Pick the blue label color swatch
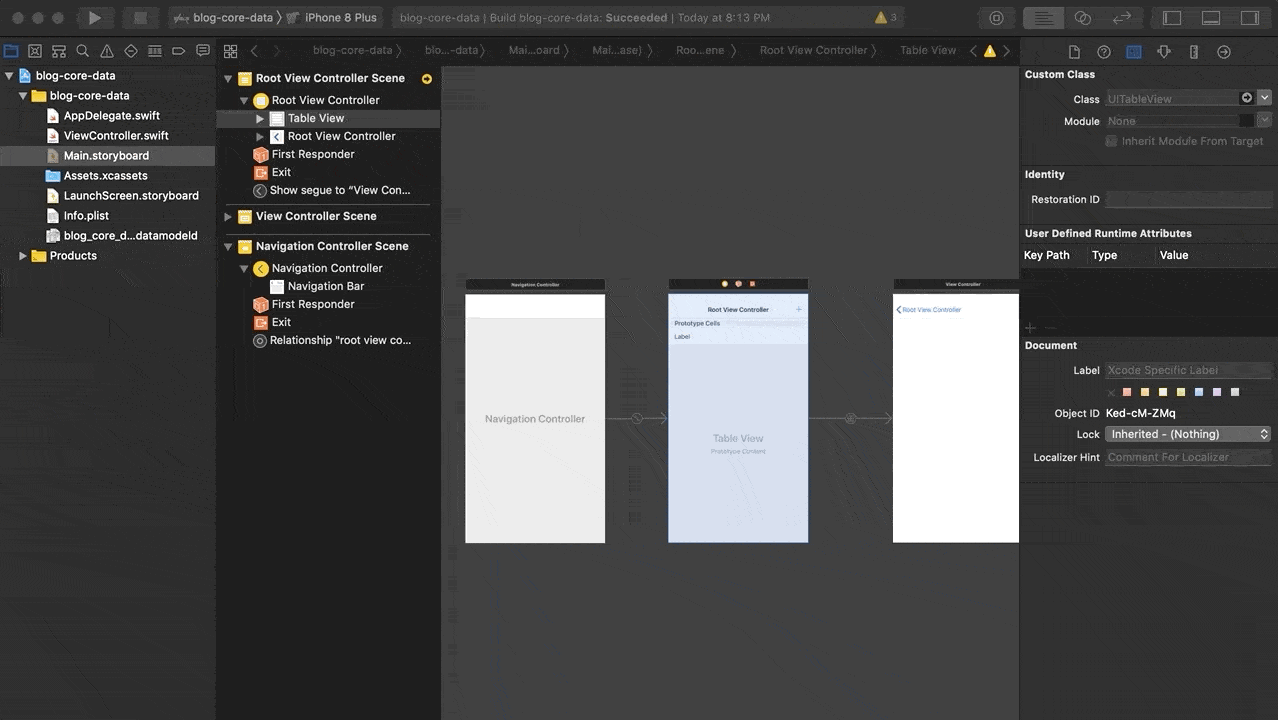Viewport: 1278px width, 720px height. (1199, 392)
